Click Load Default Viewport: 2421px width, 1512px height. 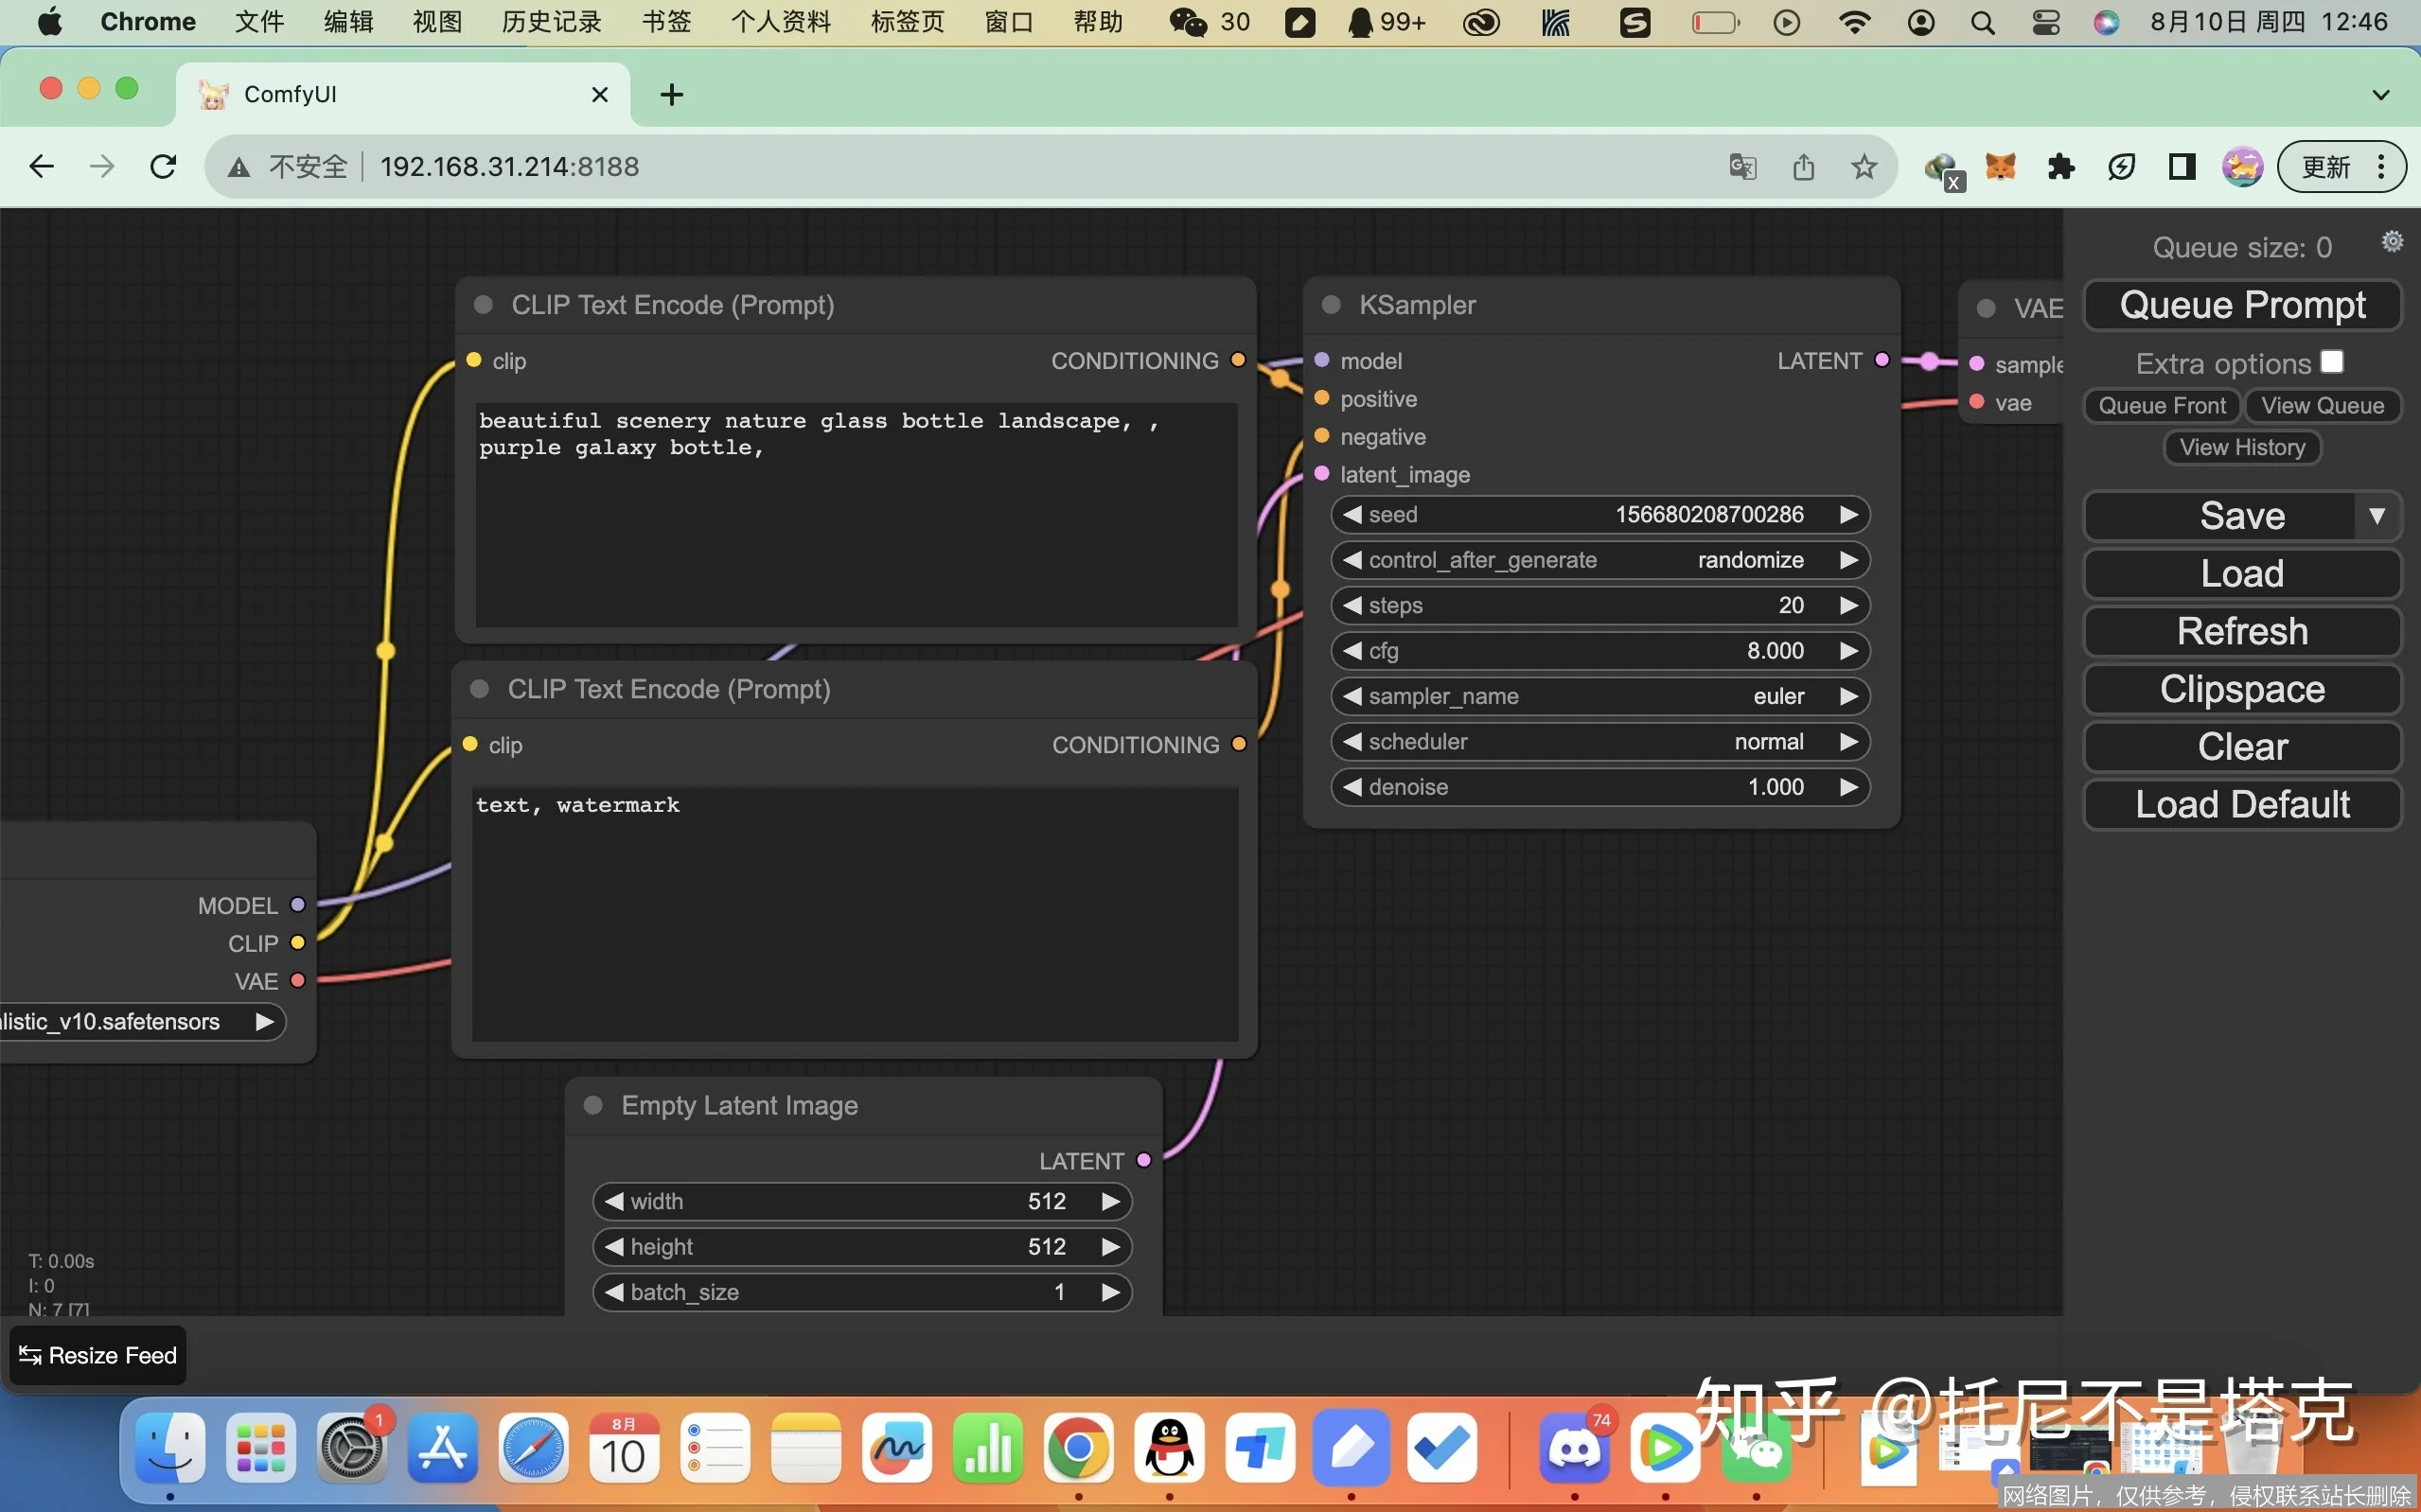(2242, 805)
